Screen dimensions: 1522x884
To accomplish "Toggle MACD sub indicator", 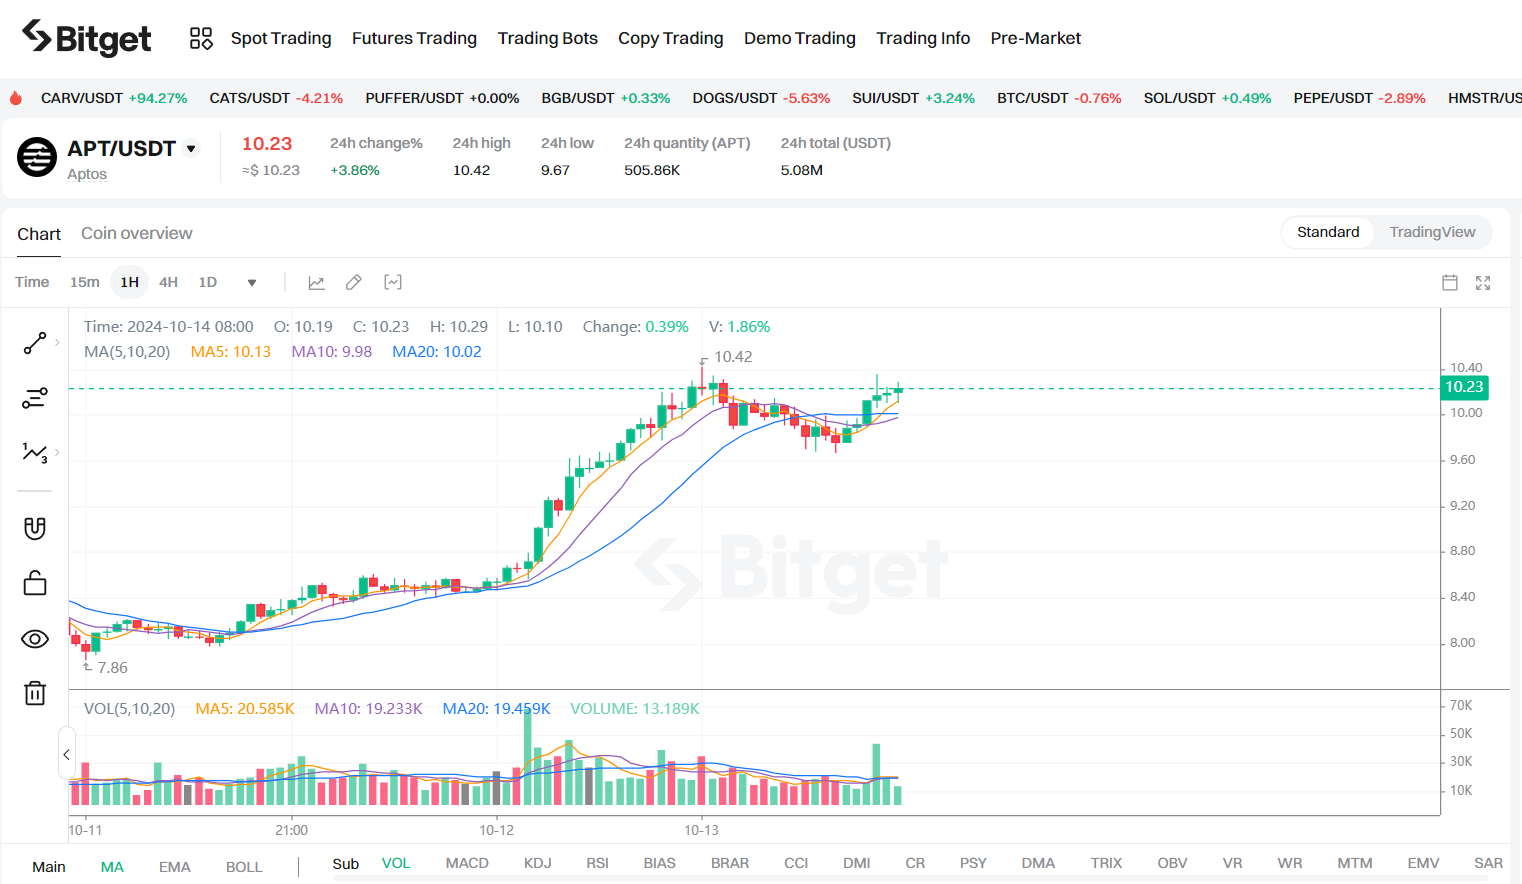I will point(467,863).
